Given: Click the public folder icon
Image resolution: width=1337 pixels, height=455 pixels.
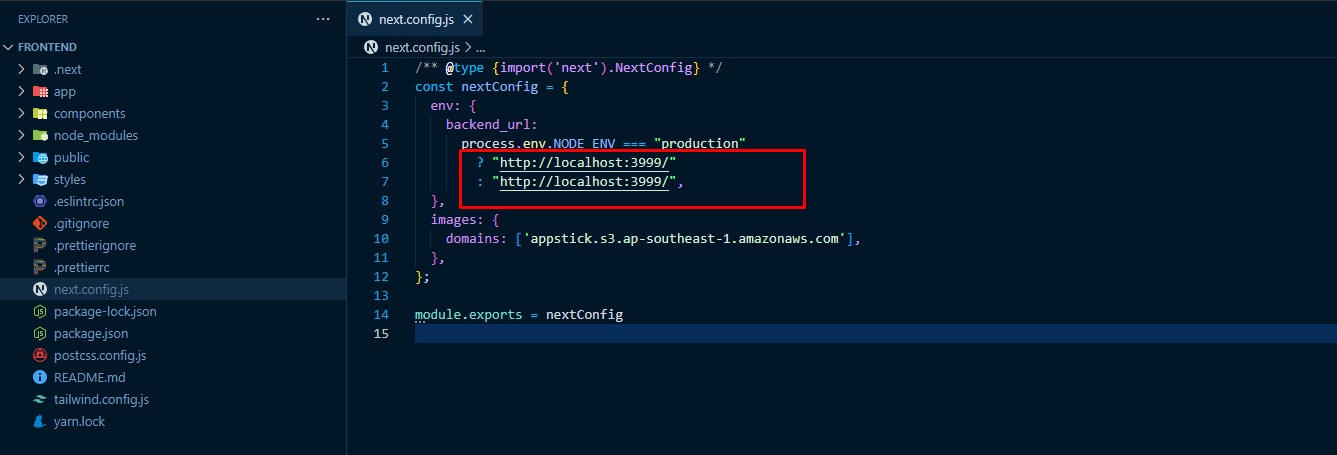Looking at the screenshot, I should (x=40, y=157).
